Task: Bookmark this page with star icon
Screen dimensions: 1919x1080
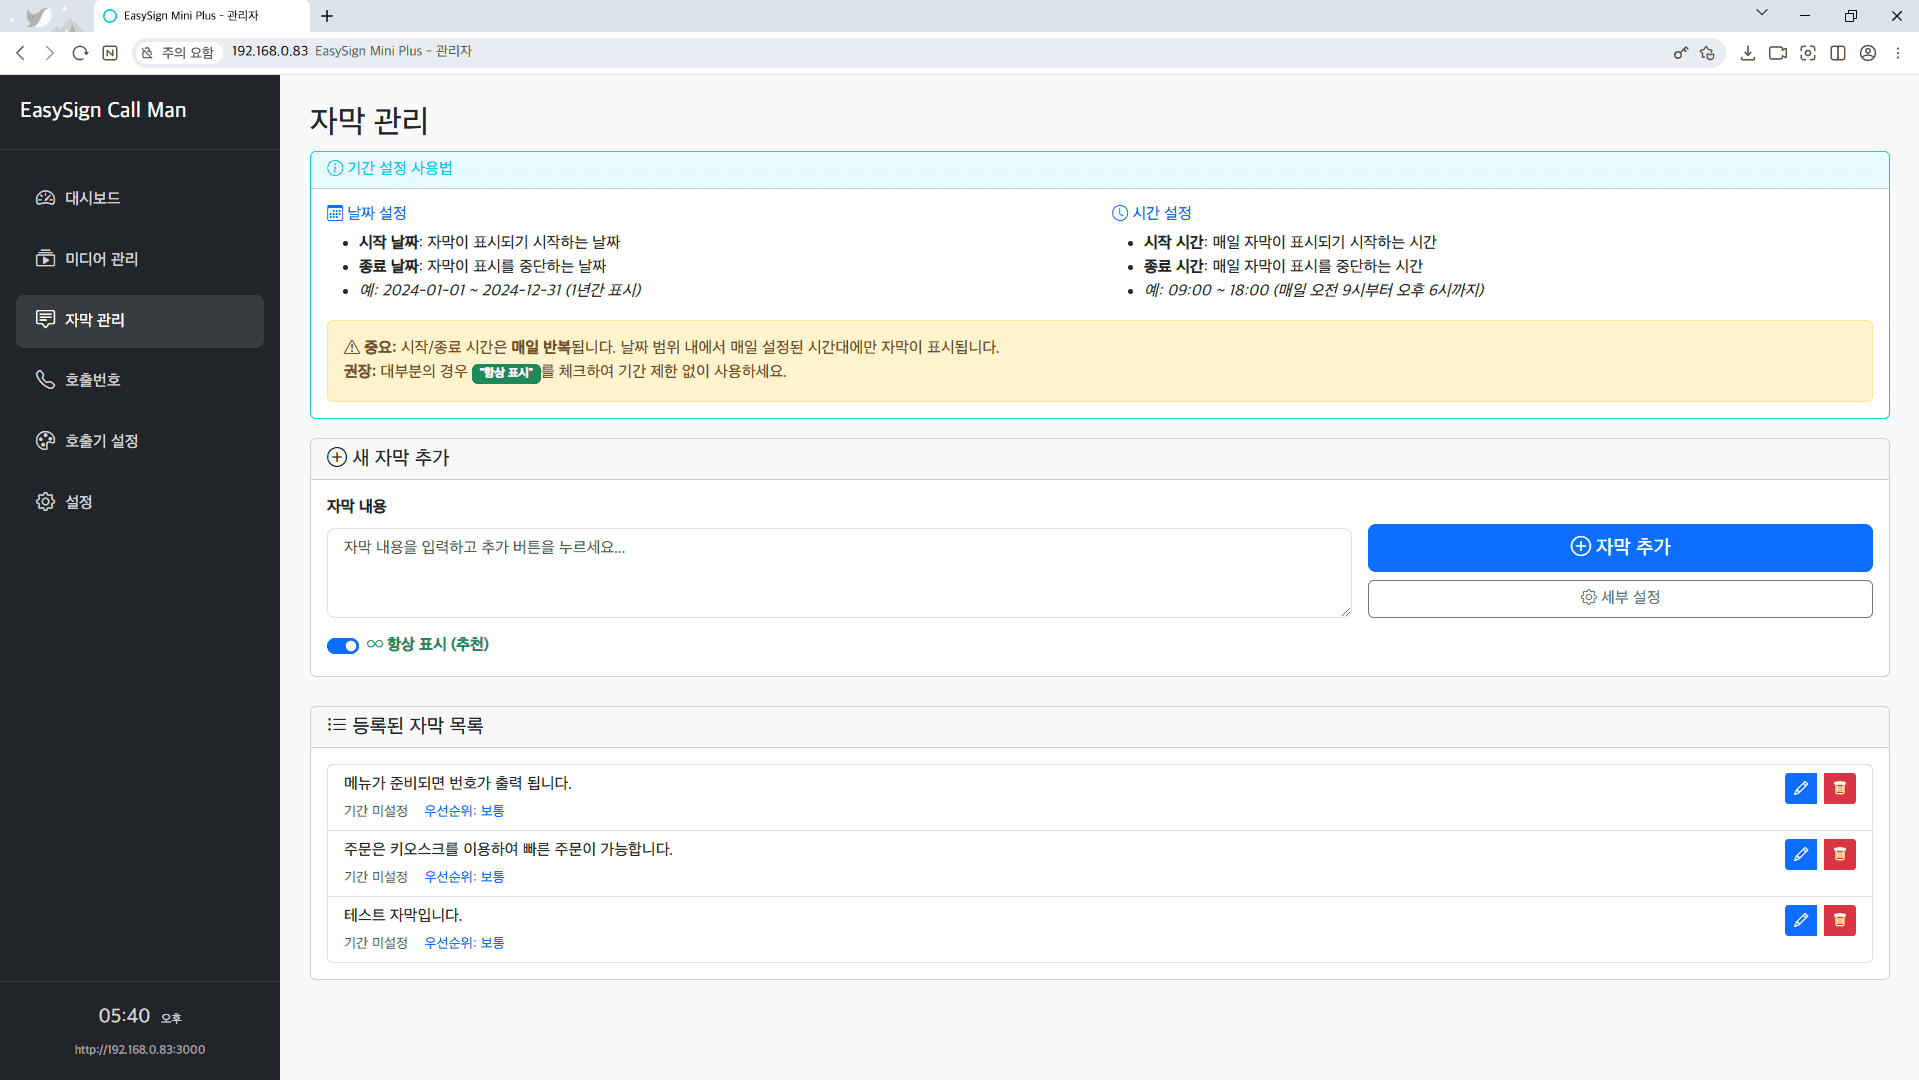Action: pos(1707,53)
